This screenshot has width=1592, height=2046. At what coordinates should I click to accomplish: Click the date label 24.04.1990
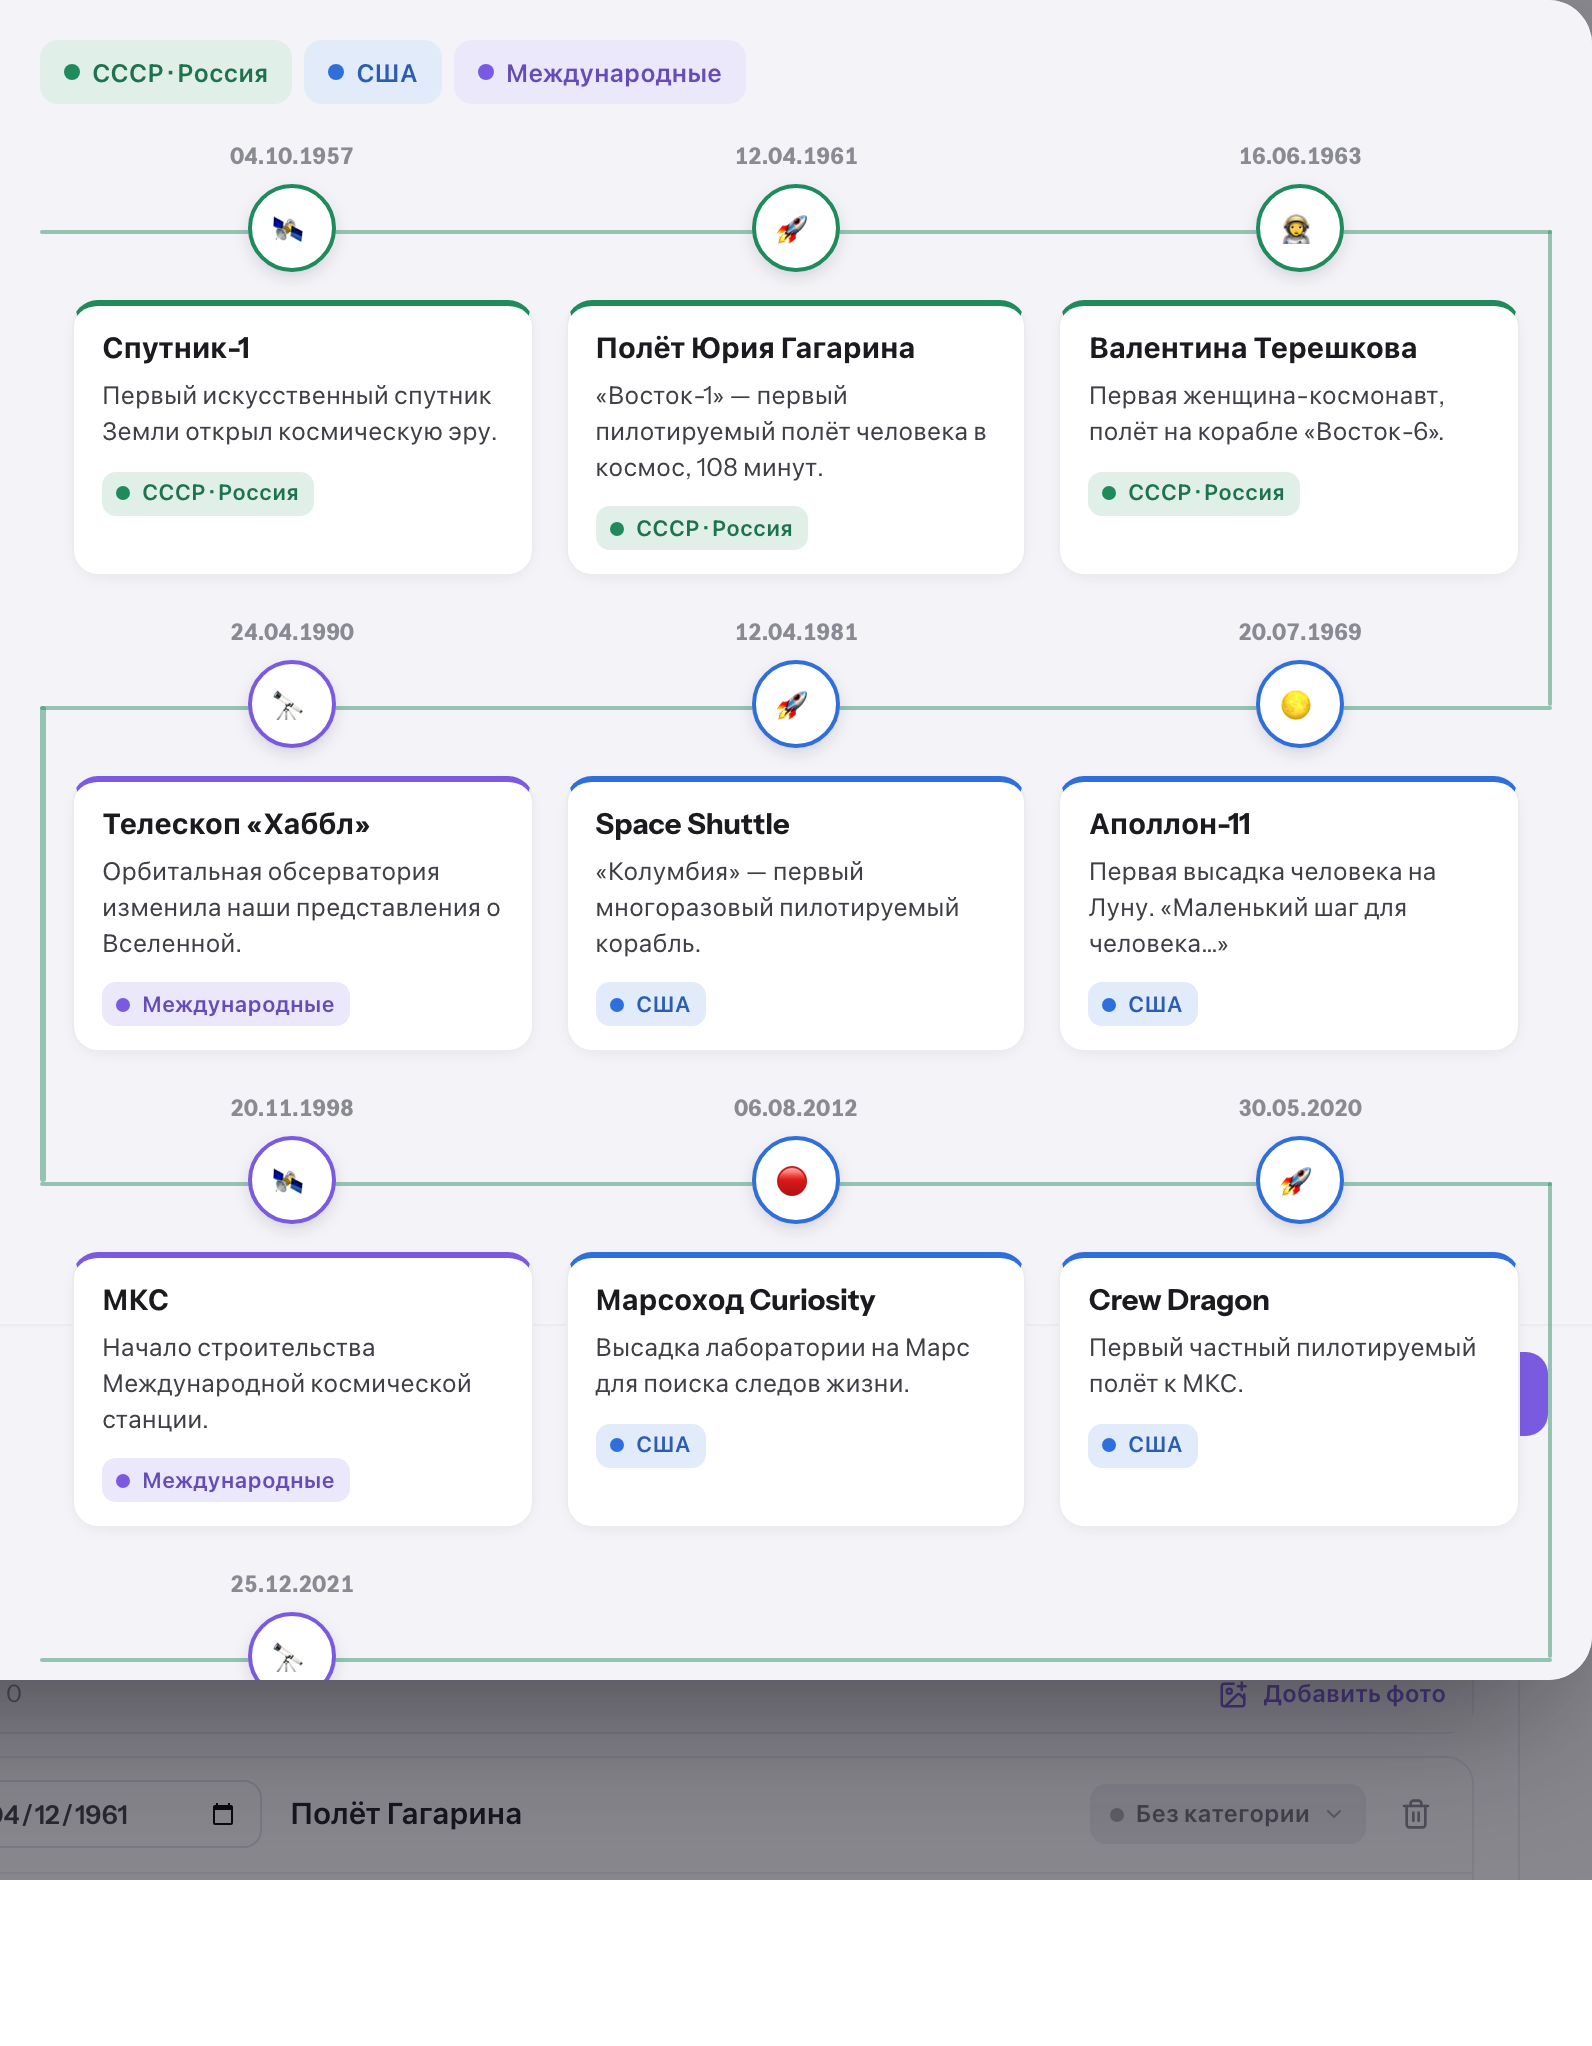[292, 632]
